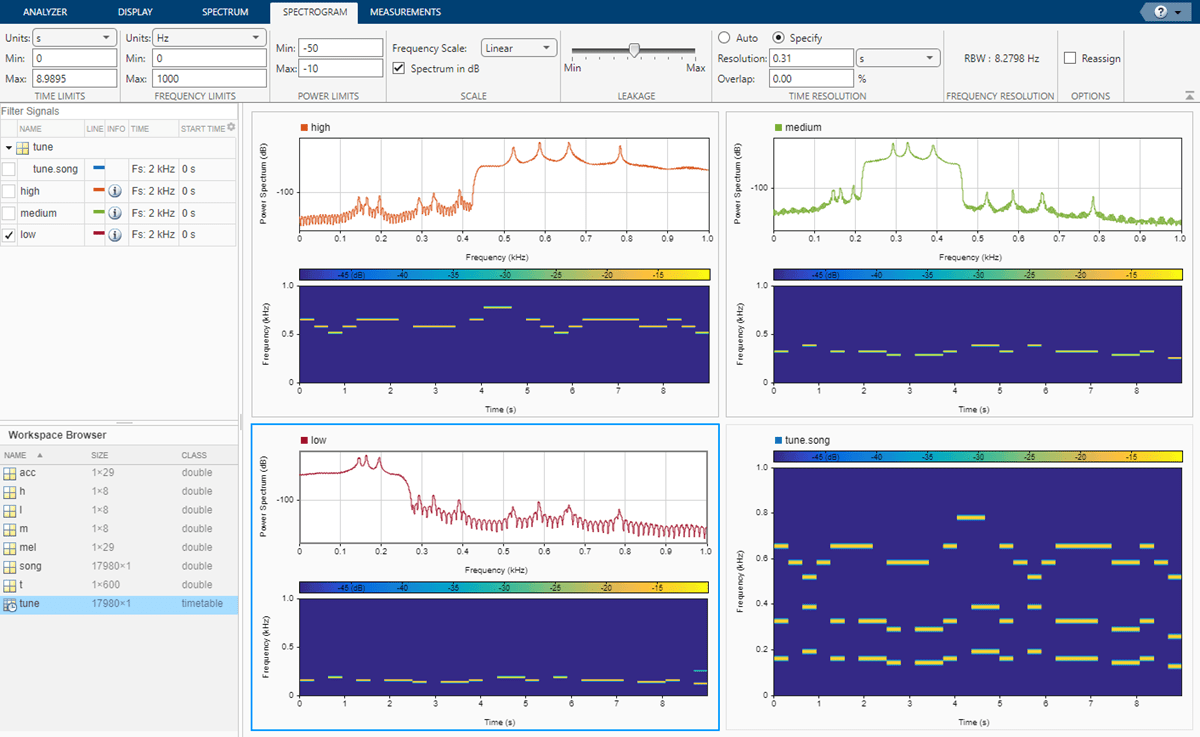
Task: Click the info icon for the high signal
Action: pyautogui.click(x=115, y=191)
